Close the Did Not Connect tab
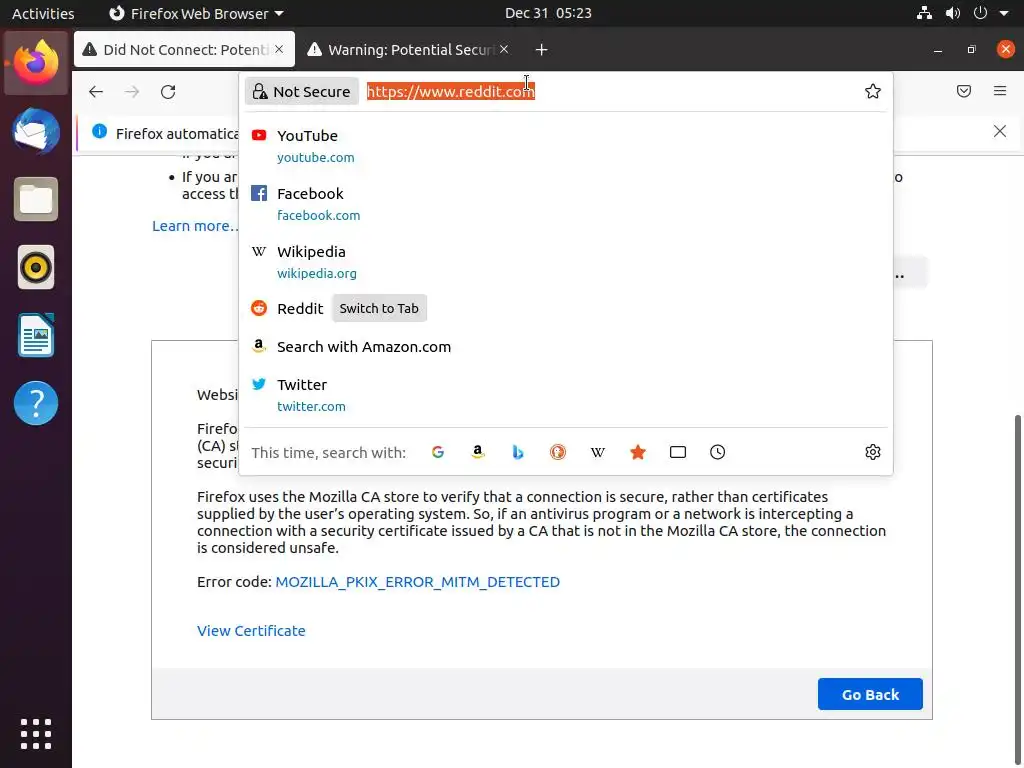 (x=279, y=49)
